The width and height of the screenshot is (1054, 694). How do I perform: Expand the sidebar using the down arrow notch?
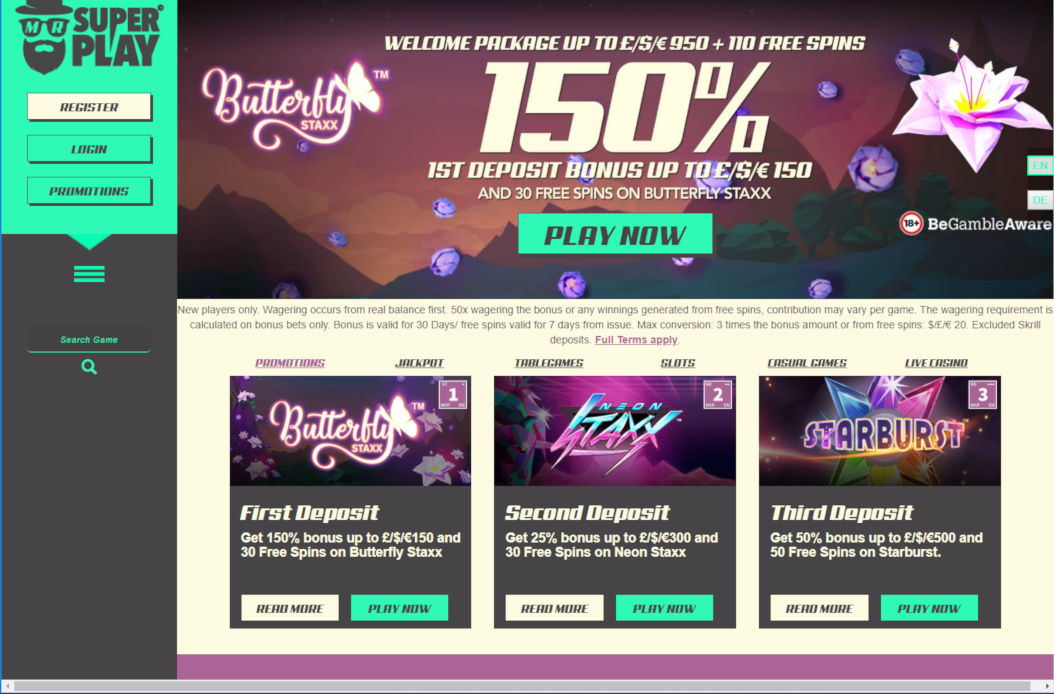tap(89, 241)
